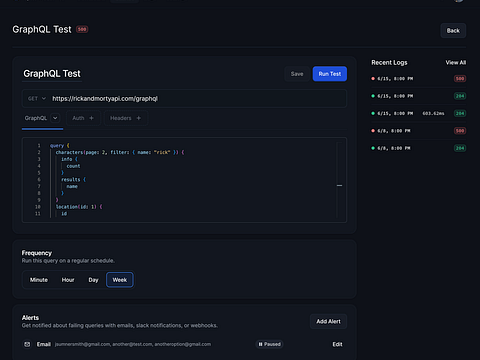Click the plus icon on Auth tab
The width and height of the screenshot is (480, 360).
click(x=91, y=118)
